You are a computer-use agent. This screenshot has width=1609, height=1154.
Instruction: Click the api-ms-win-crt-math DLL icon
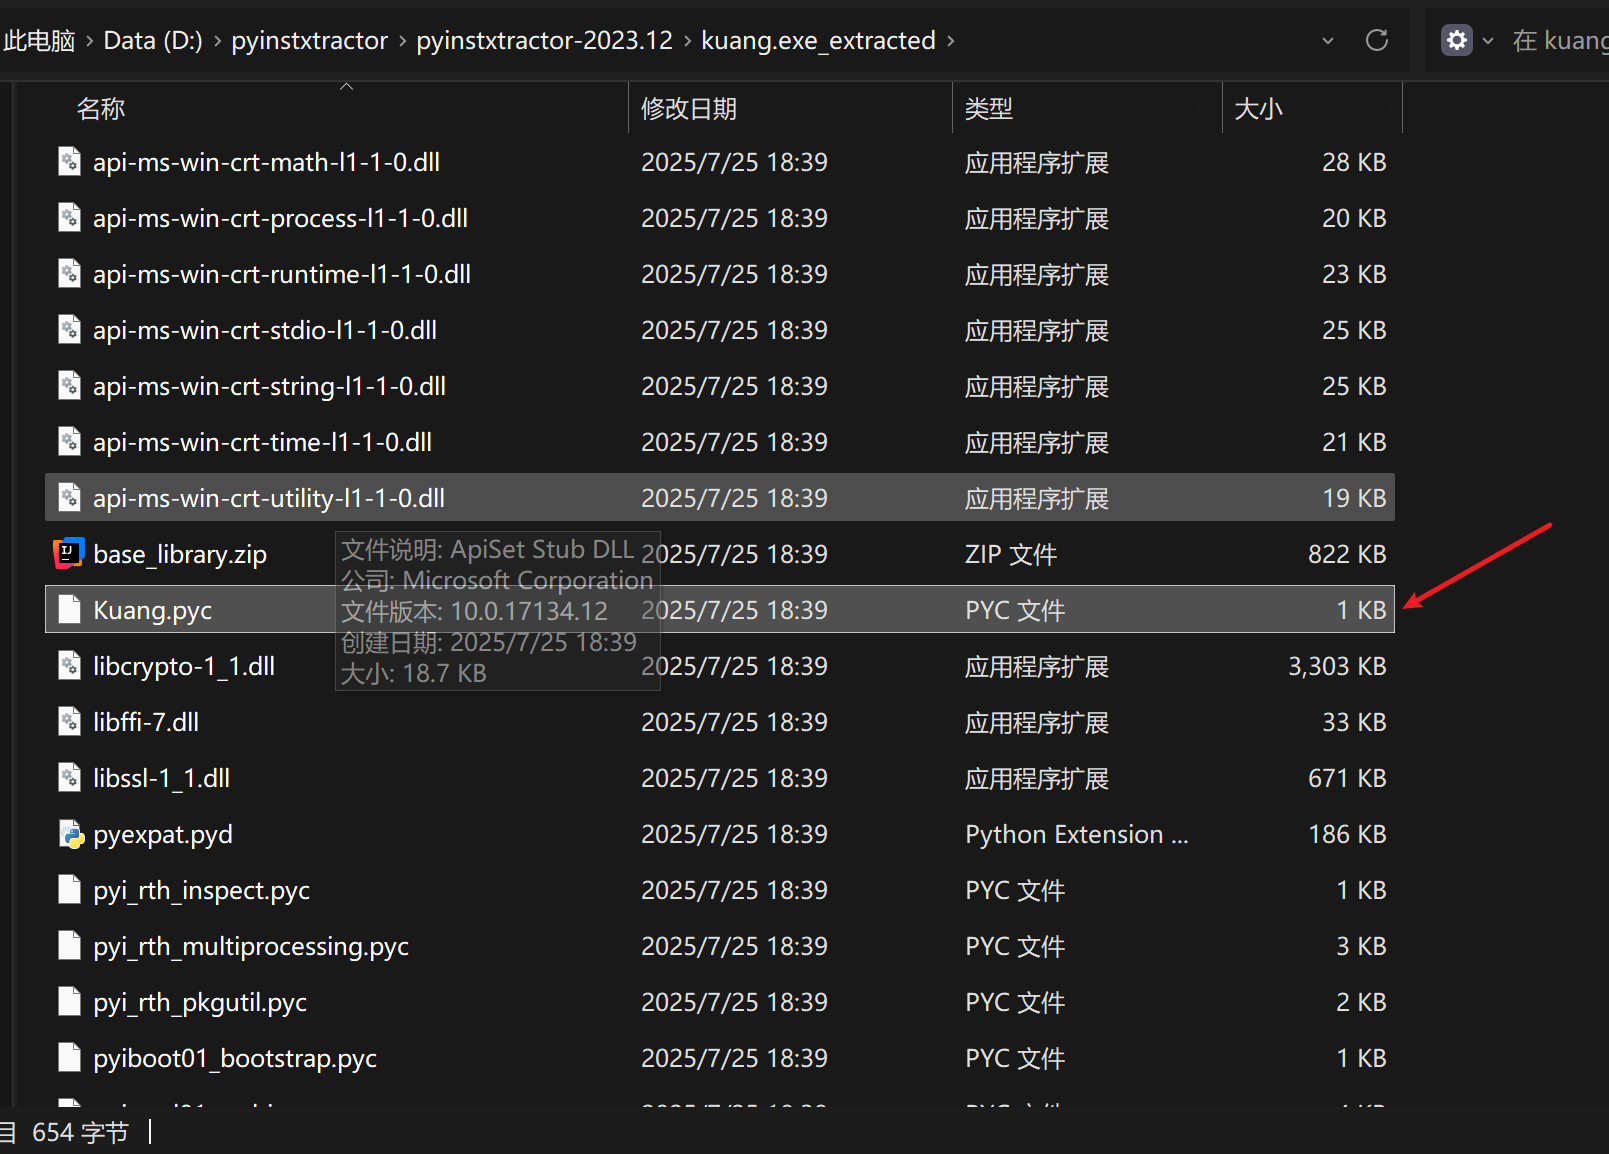(69, 162)
